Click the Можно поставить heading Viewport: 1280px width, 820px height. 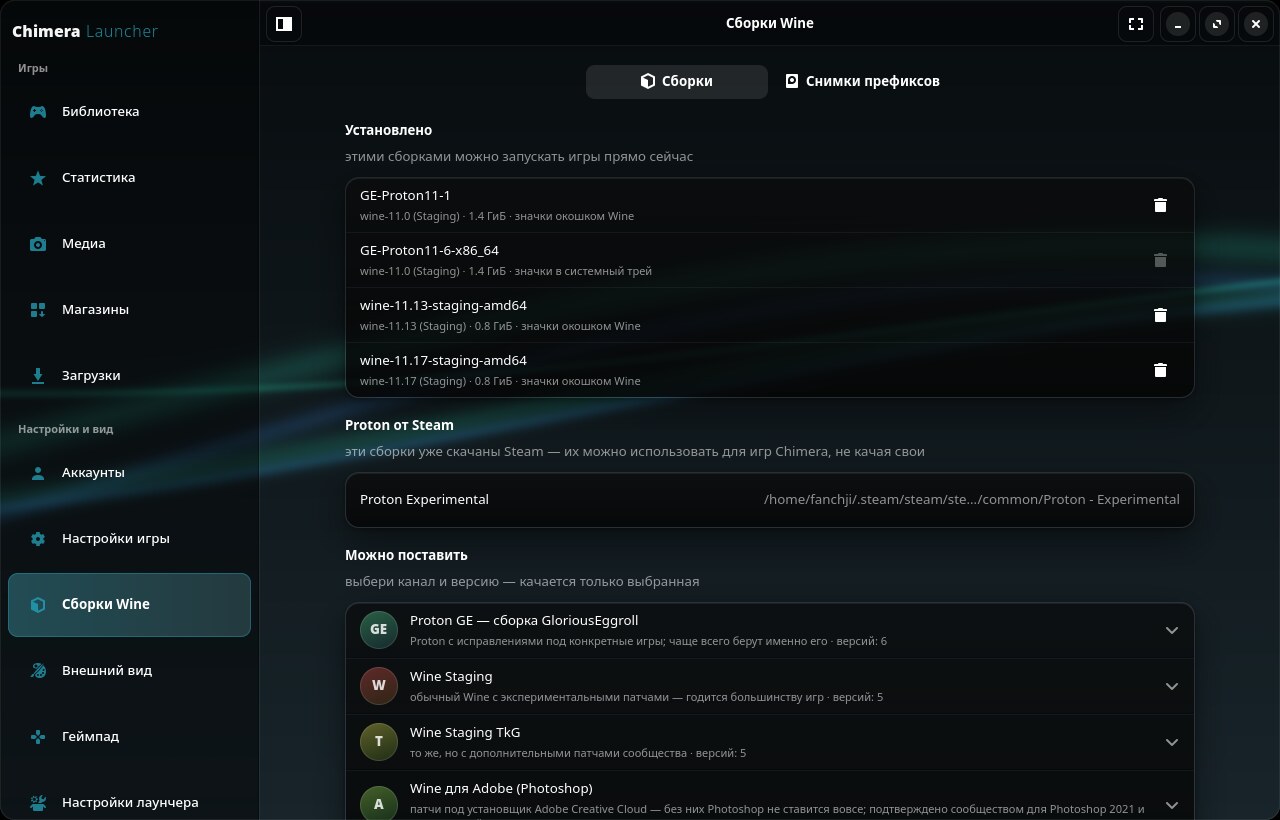tap(406, 555)
